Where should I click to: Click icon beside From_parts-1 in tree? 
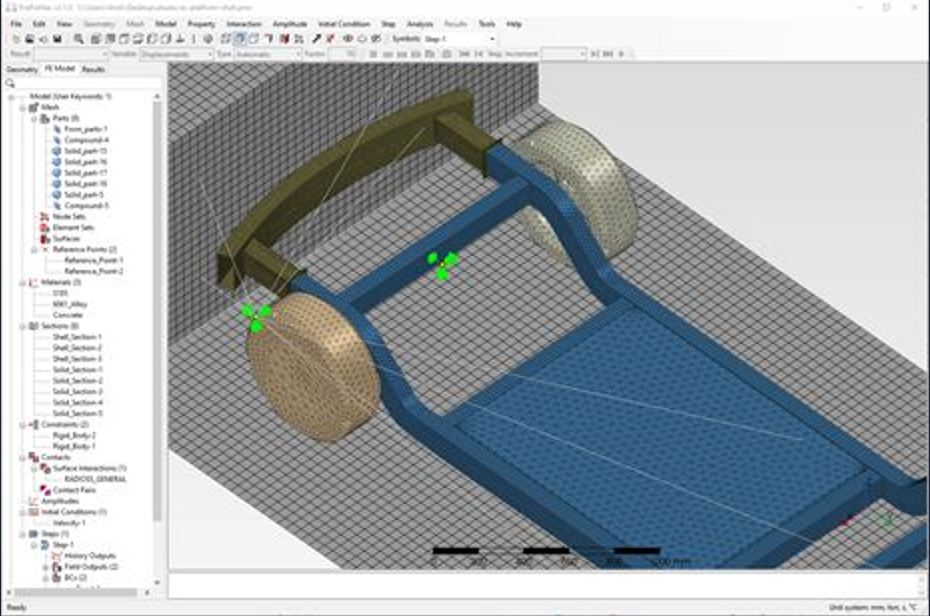tap(56, 129)
